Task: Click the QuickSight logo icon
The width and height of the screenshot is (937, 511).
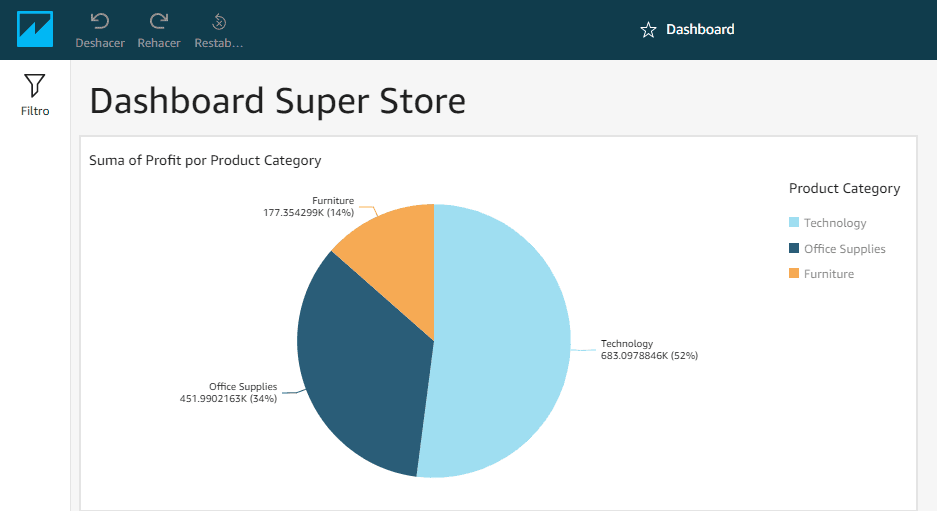Action: [x=35, y=29]
